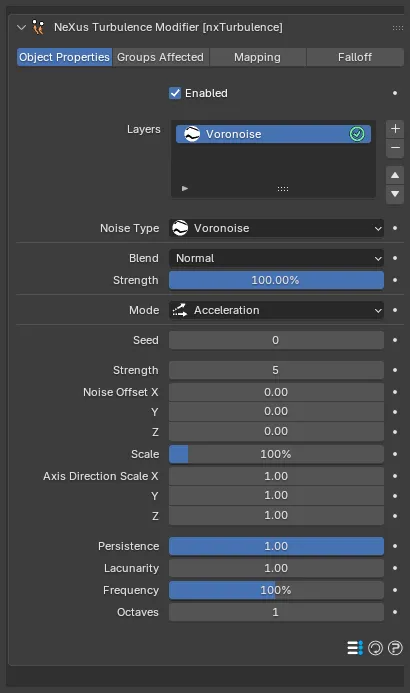This screenshot has height=693, width=410.
Task: Click the animate dot next to Frequency
Action: point(395,590)
